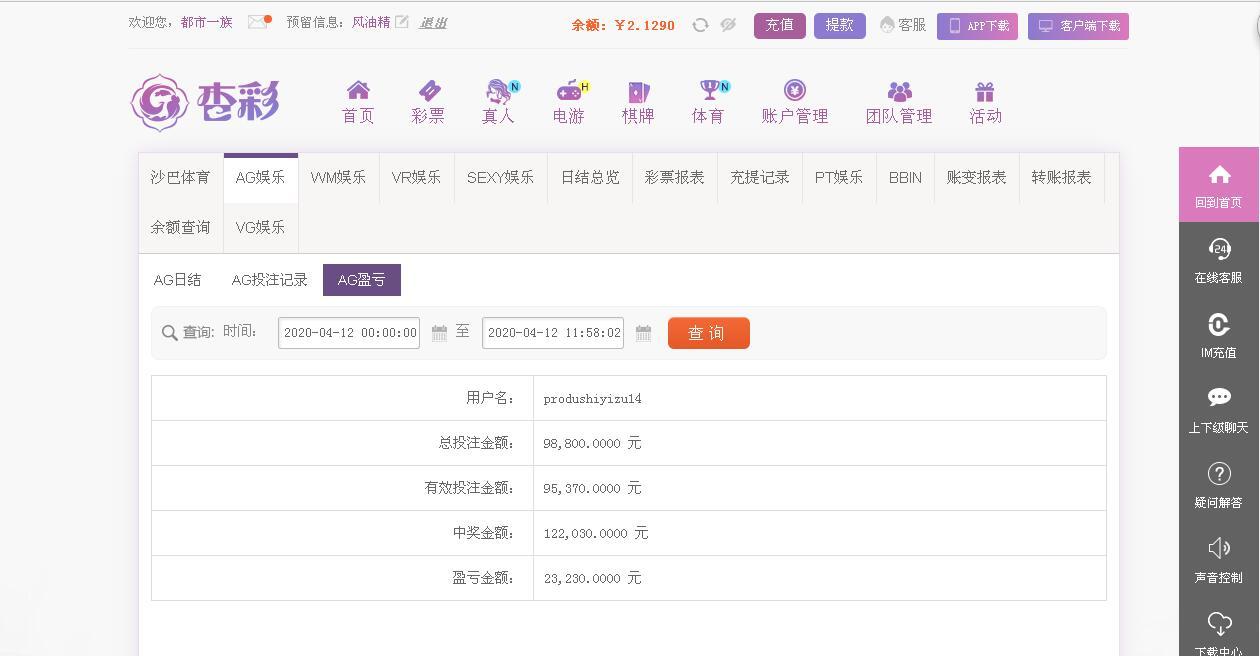The height and width of the screenshot is (656, 1260).
Task: Click the 提款 withdraw button
Action: pyautogui.click(x=840, y=25)
